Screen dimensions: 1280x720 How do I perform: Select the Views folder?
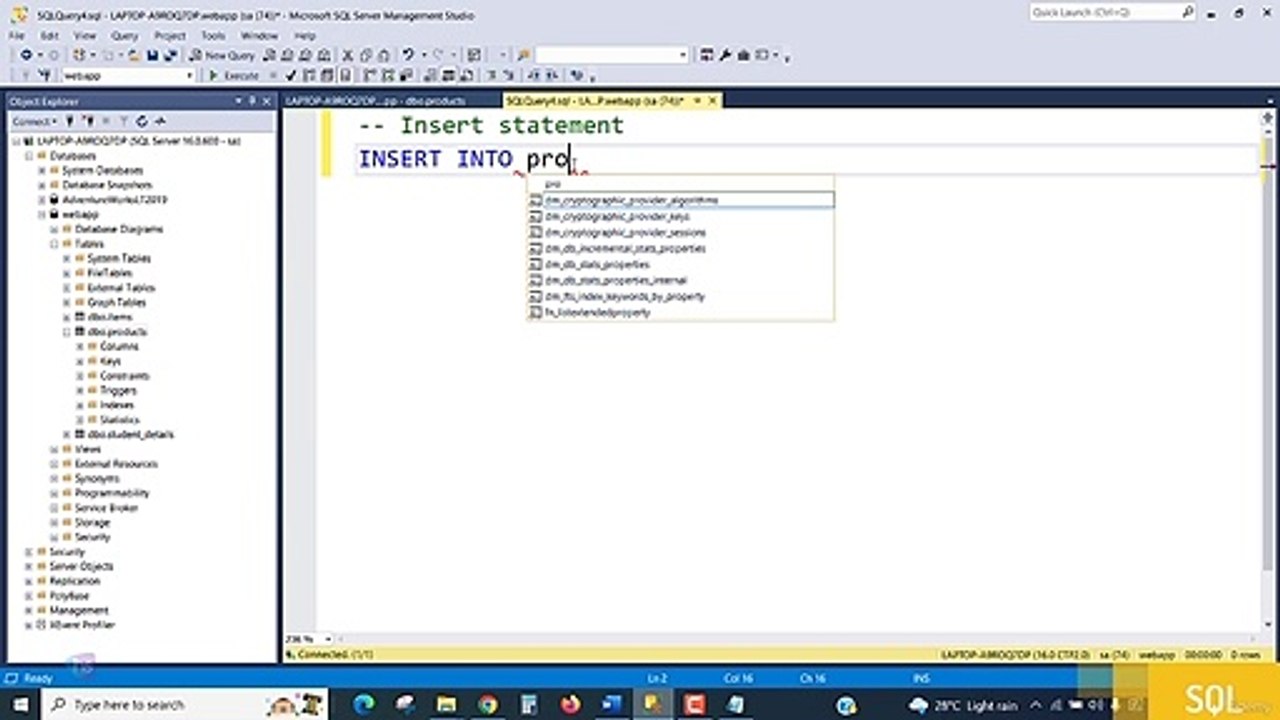(88, 449)
